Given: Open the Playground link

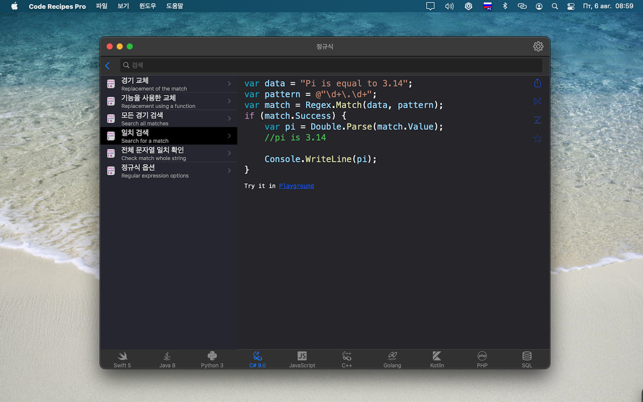Looking at the screenshot, I should [x=296, y=186].
